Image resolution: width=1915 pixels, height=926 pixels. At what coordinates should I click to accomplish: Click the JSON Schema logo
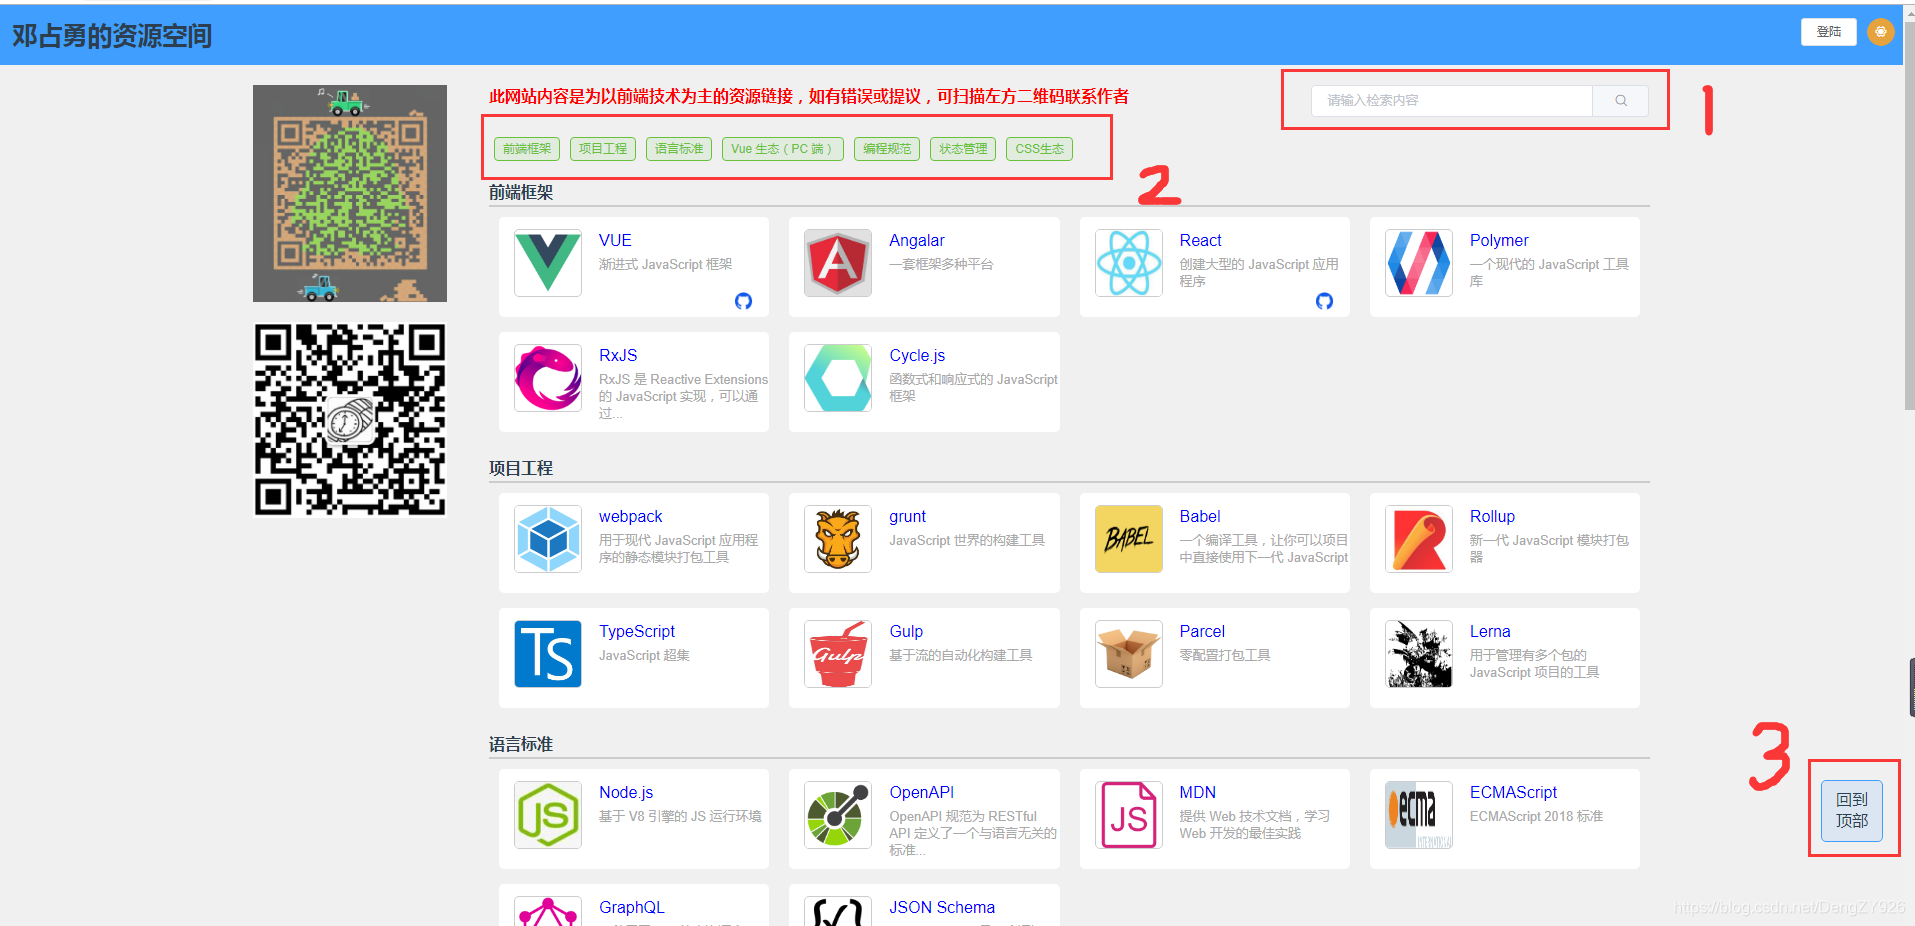point(838,911)
